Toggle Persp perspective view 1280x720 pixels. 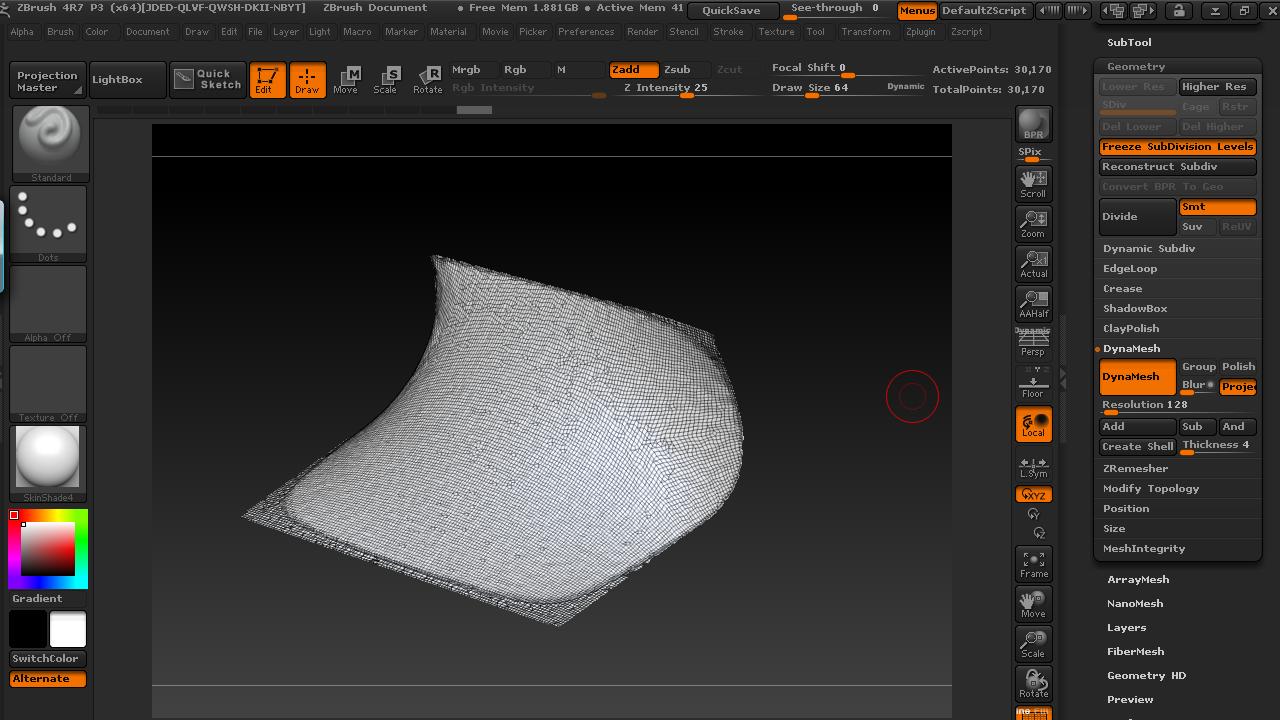1033,343
